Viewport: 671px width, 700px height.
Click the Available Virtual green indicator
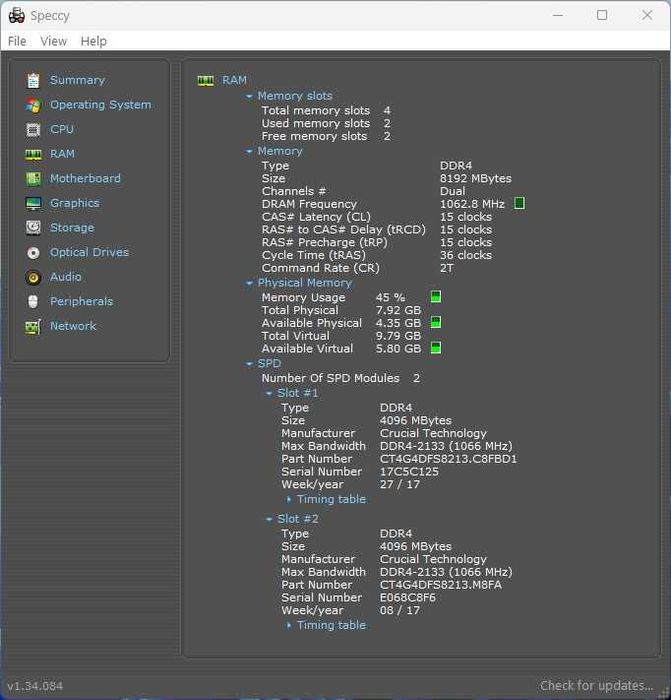436,348
